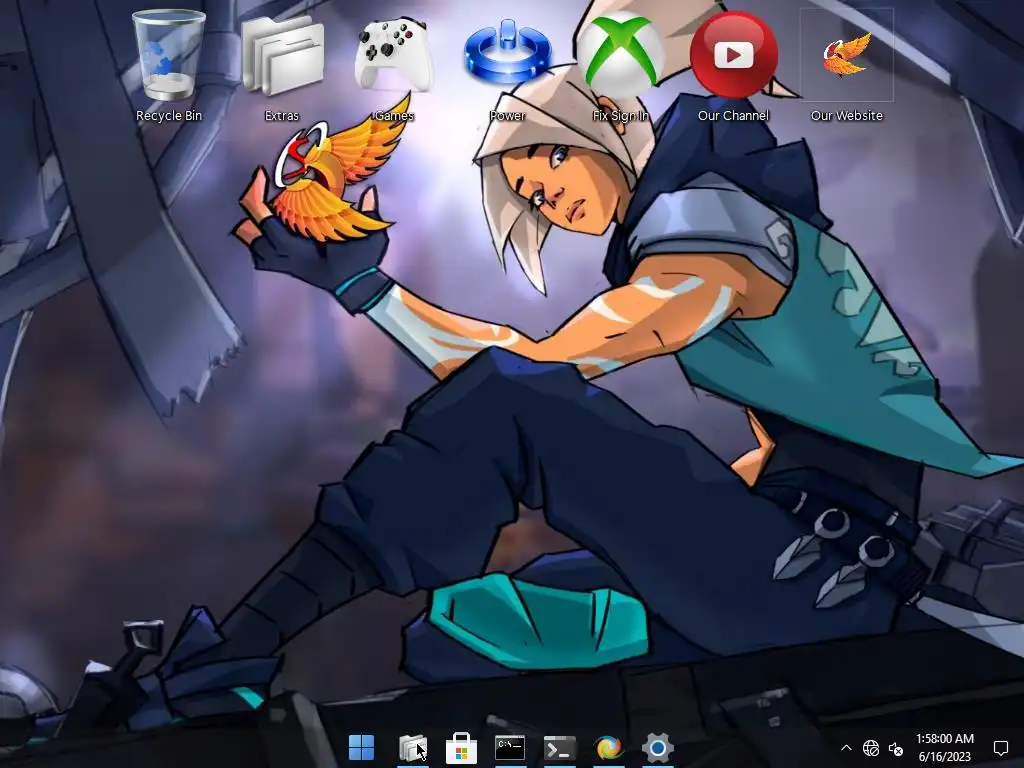Open Command Prompt from the taskbar

[x=510, y=748]
